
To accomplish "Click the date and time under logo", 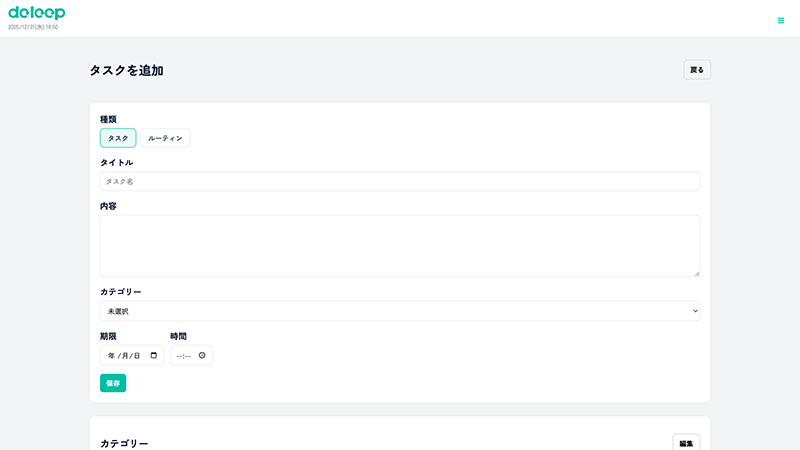I will [33, 27].
